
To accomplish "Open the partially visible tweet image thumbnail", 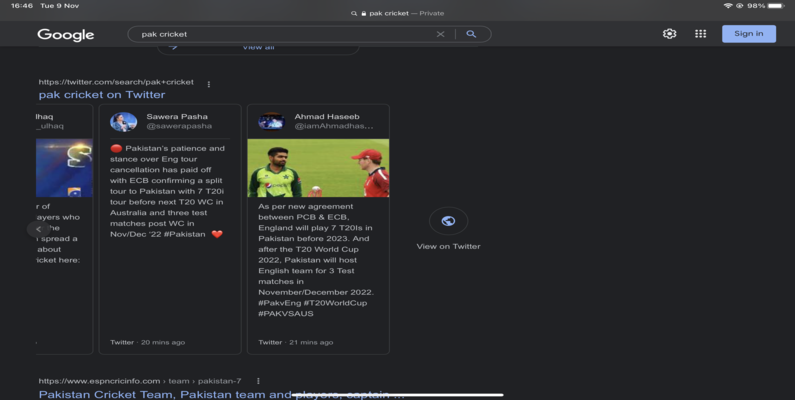I will click(x=64, y=168).
